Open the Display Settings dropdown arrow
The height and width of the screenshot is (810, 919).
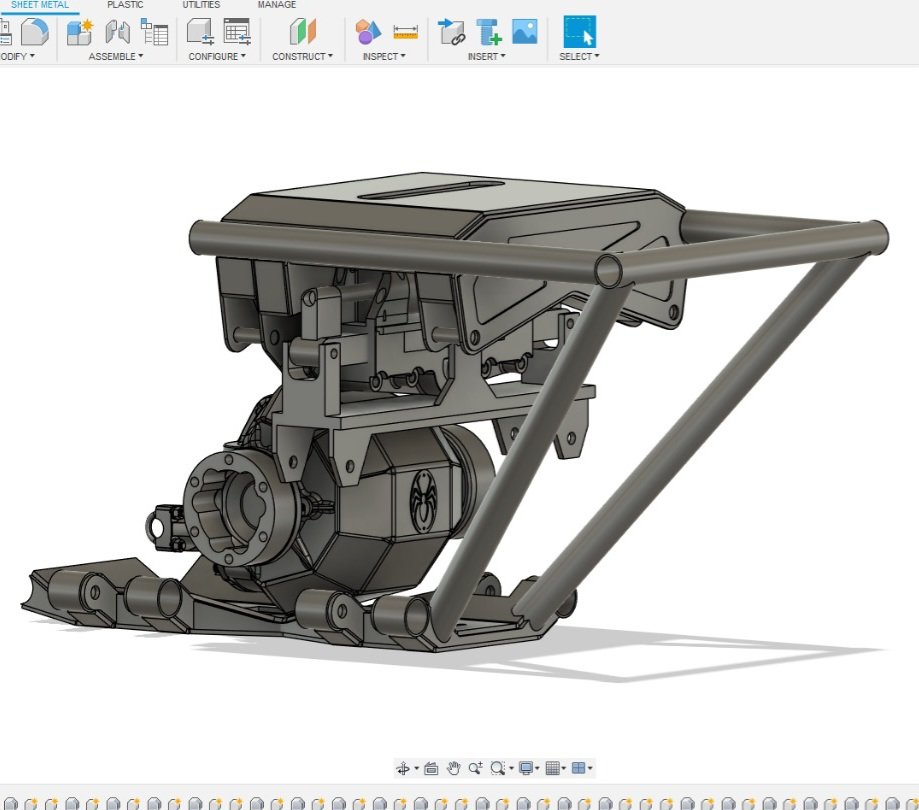click(537, 768)
